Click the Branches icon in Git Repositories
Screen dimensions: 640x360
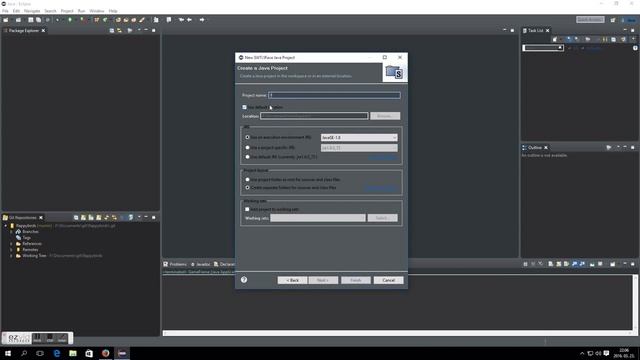[x=18, y=231]
